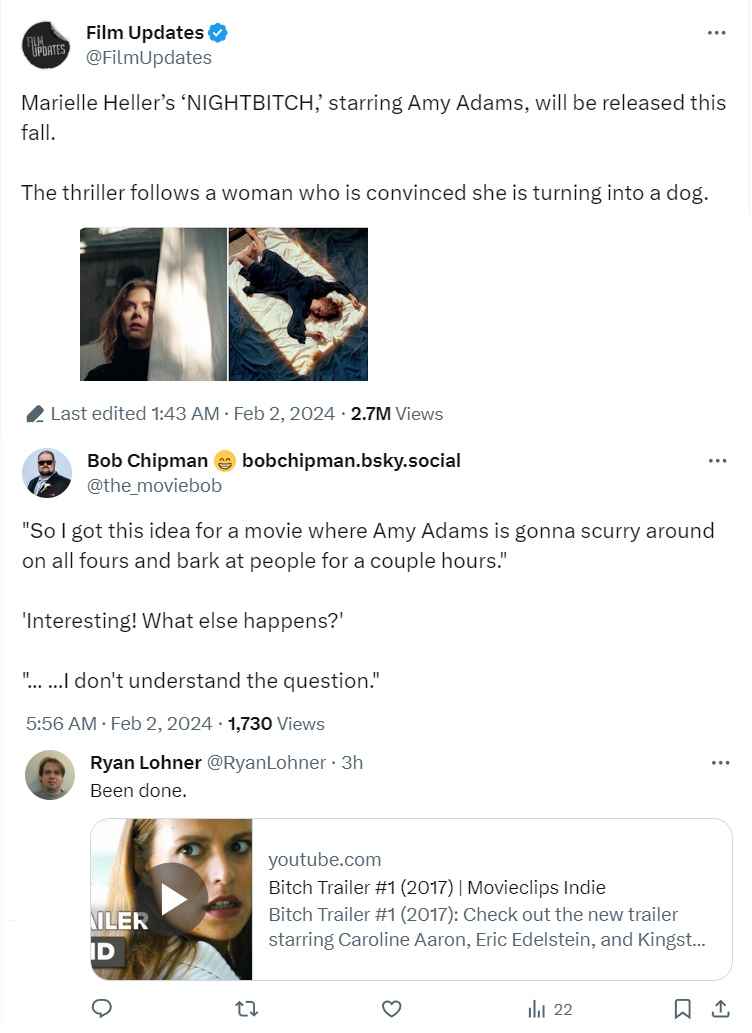The height and width of the screenshot is (1033, 752).
Task: Open the @the_moviebob handle link
Action: [154, 486]
